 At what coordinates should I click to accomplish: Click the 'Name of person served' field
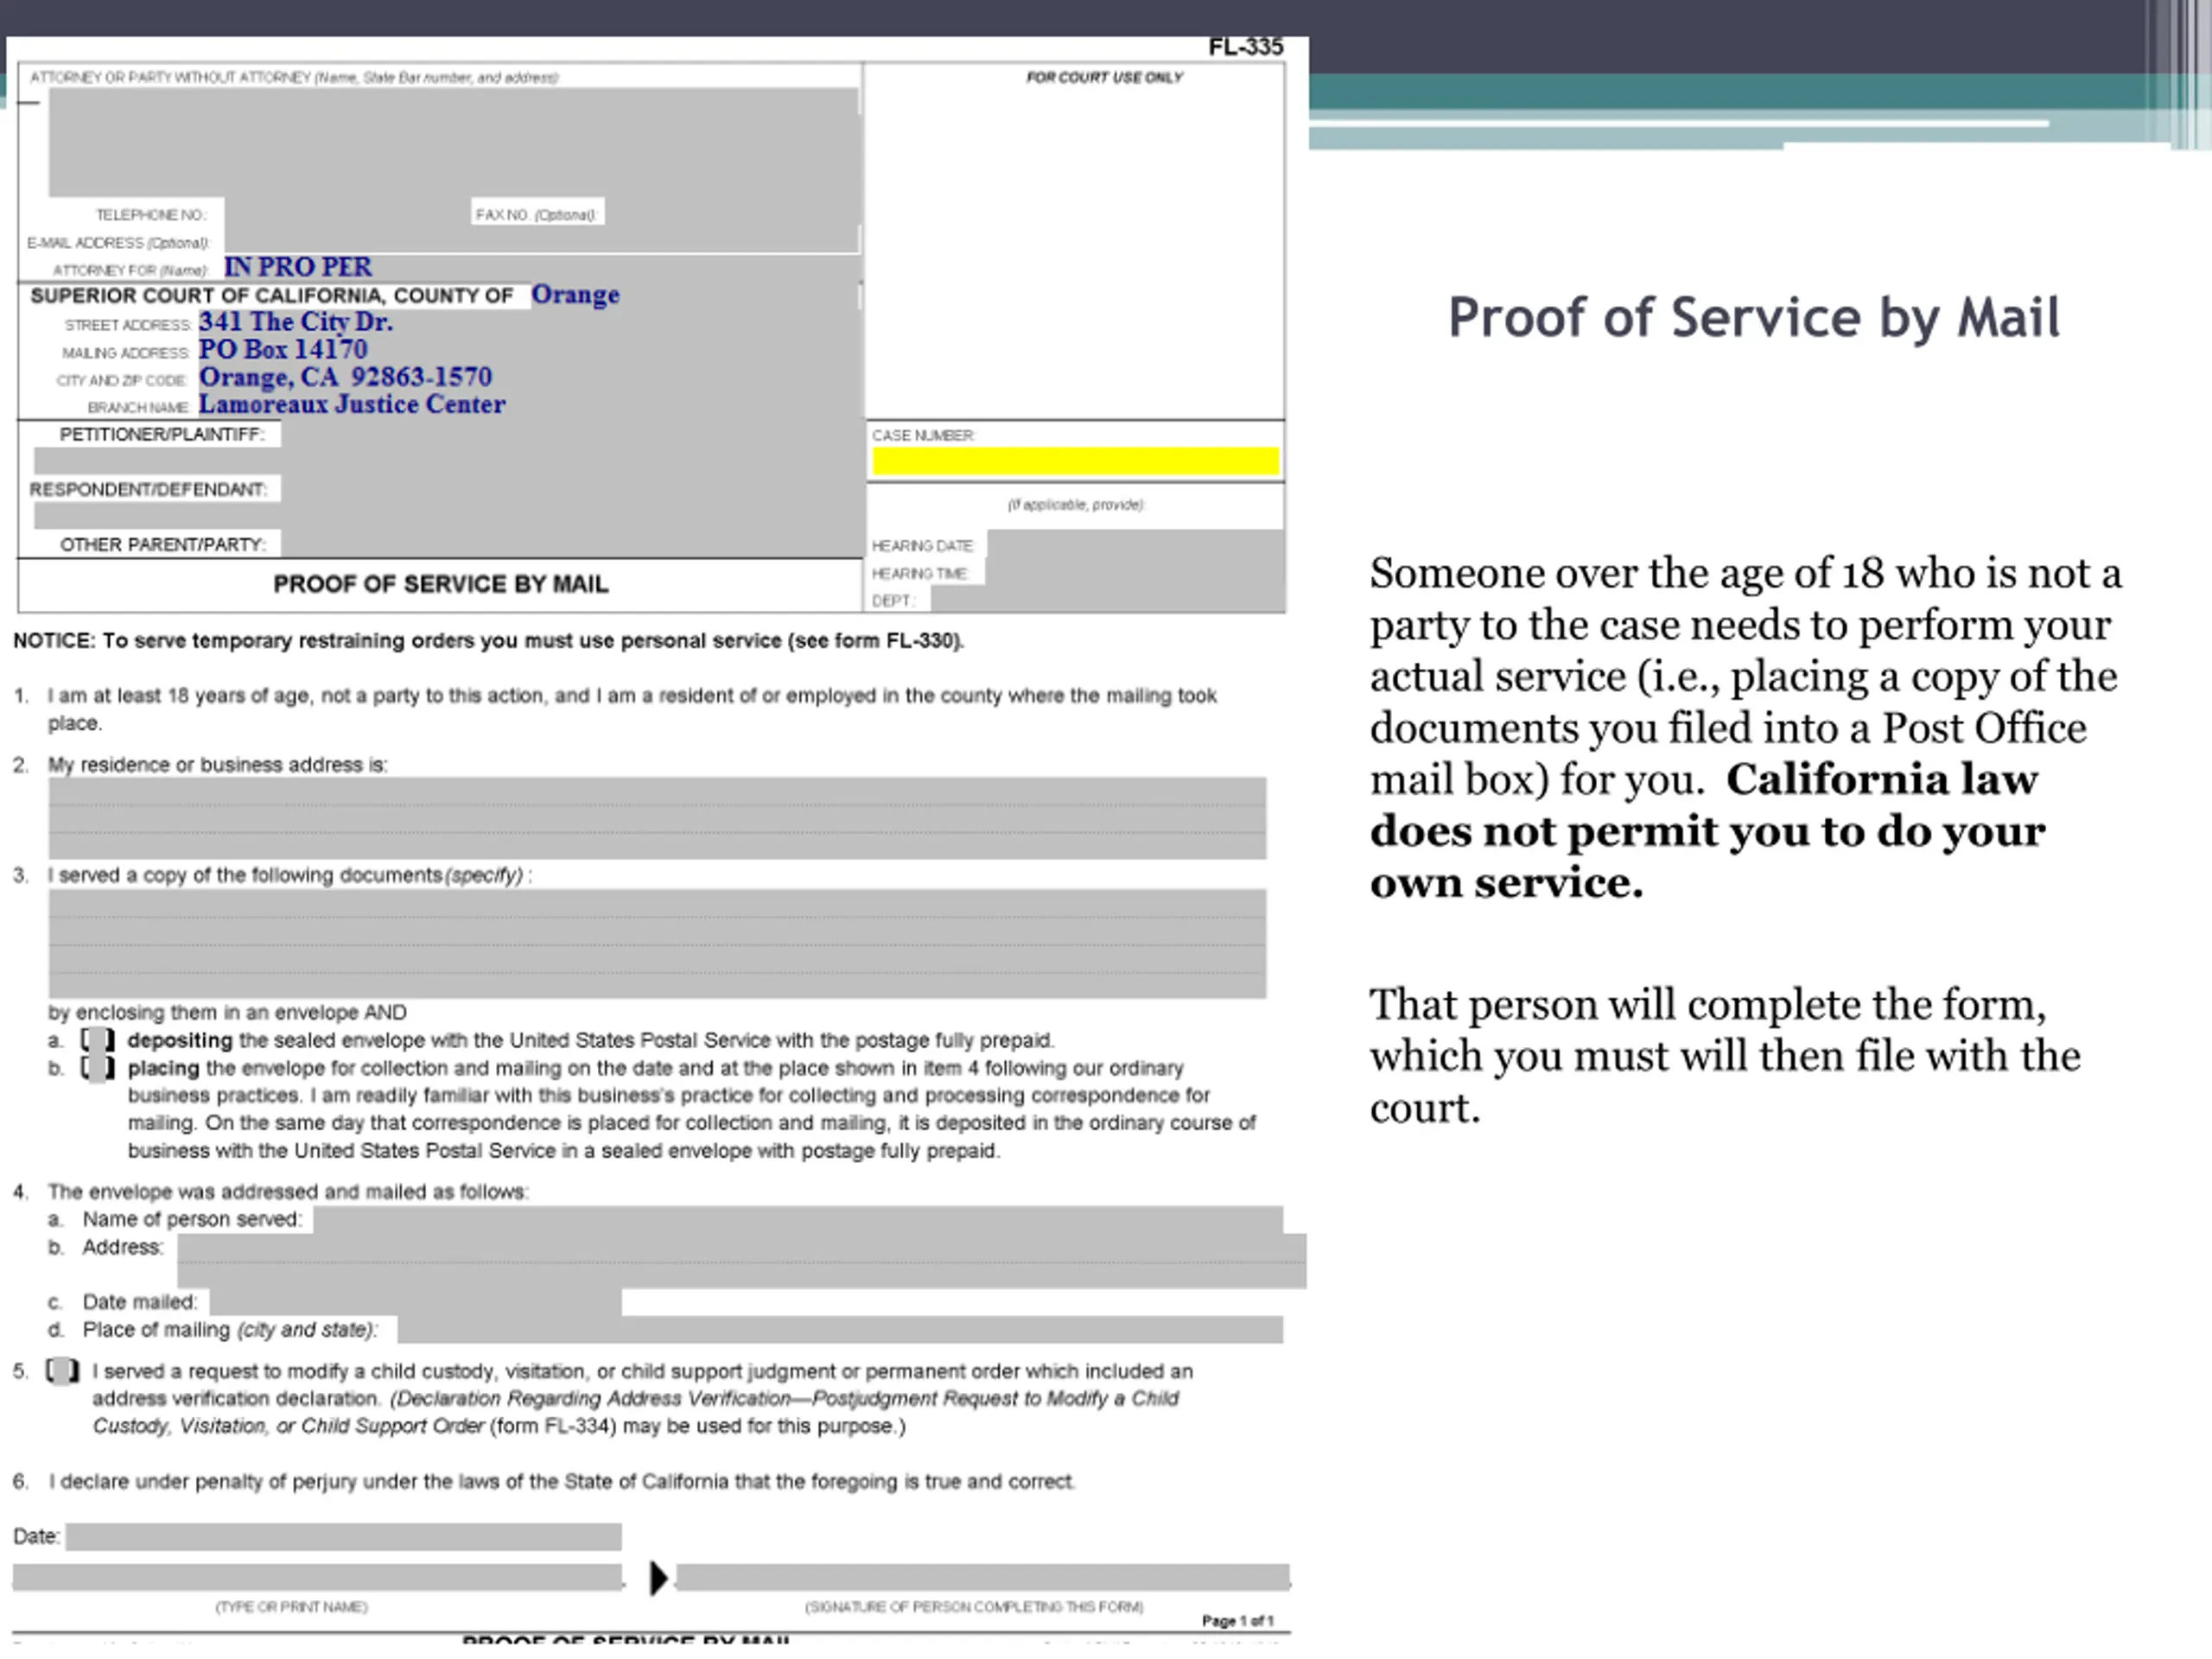coord(798,1220)
